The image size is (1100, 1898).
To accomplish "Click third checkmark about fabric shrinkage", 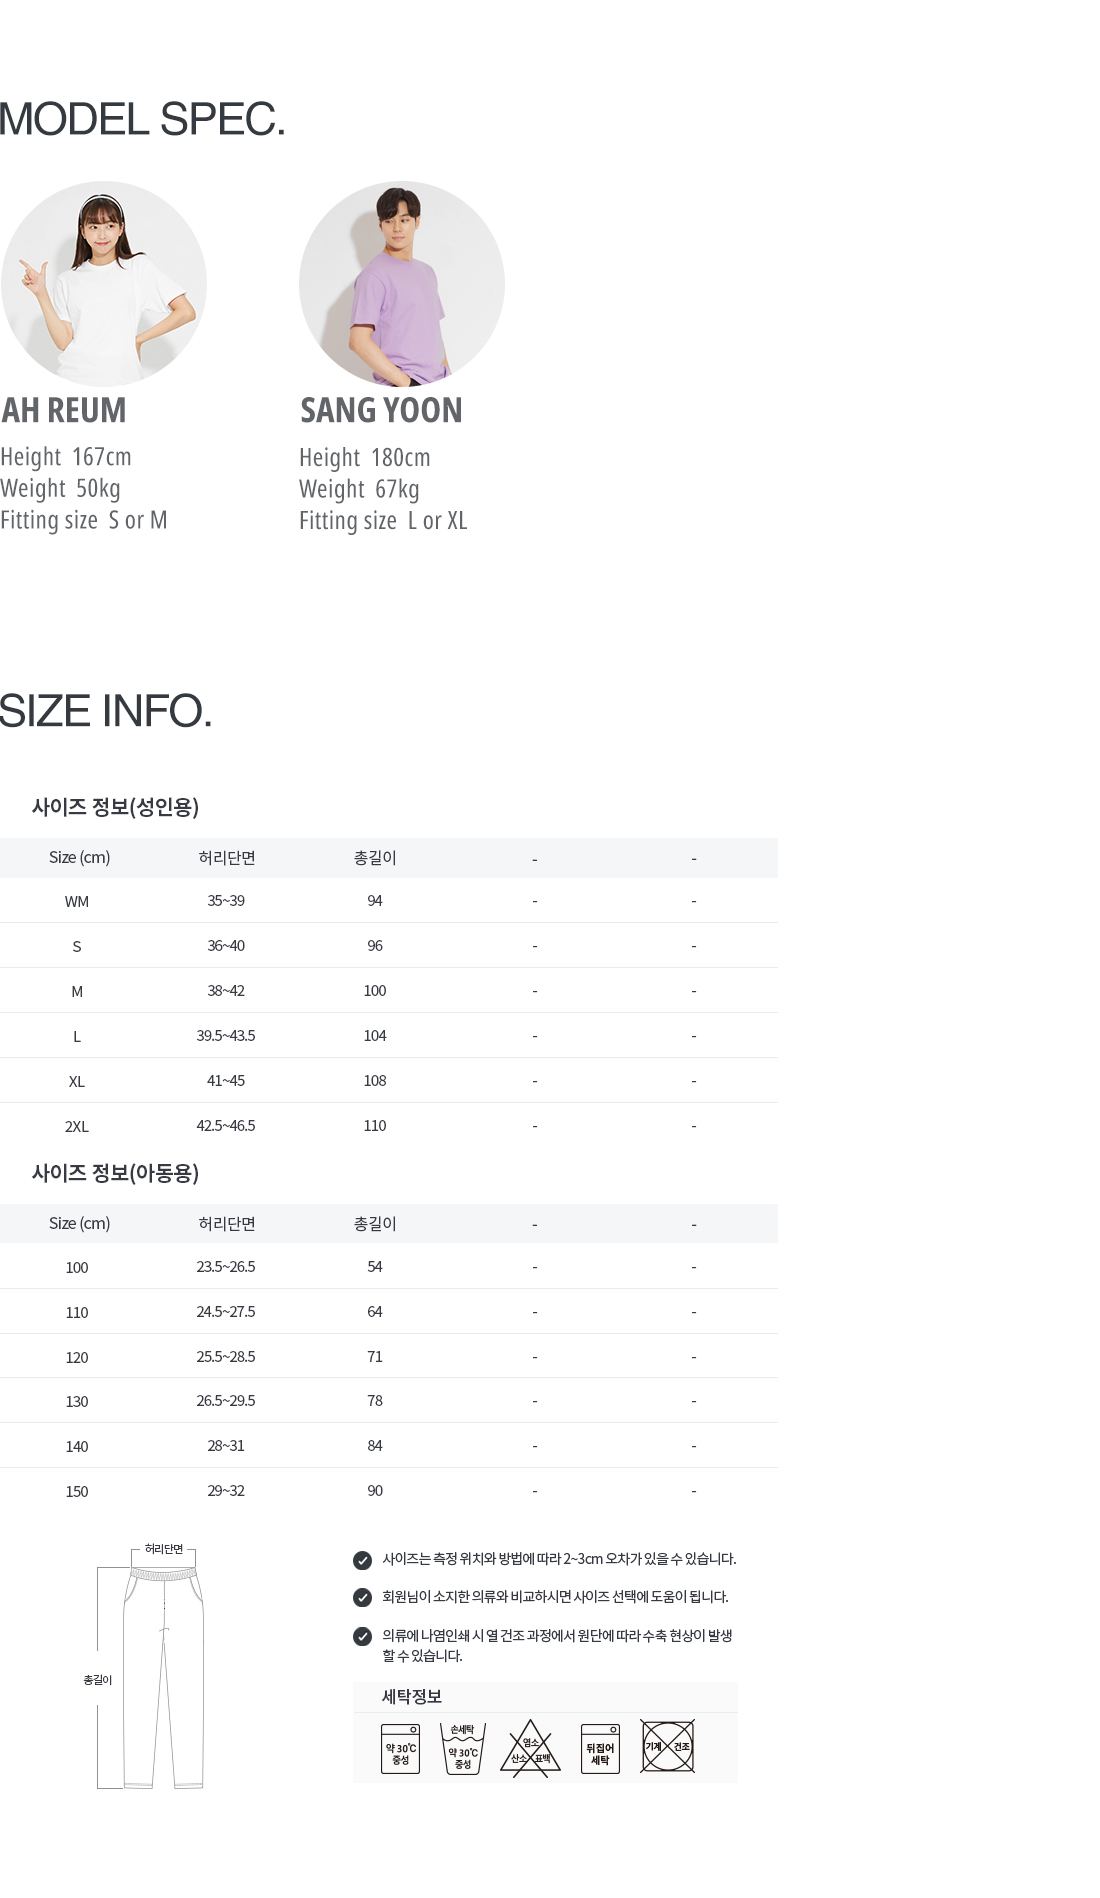I will tap(363, 1637).
